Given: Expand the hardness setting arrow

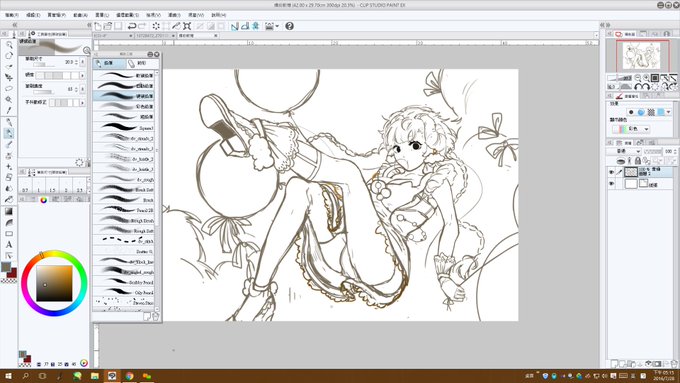Looking at the screenshot, I should pos(83,75).
